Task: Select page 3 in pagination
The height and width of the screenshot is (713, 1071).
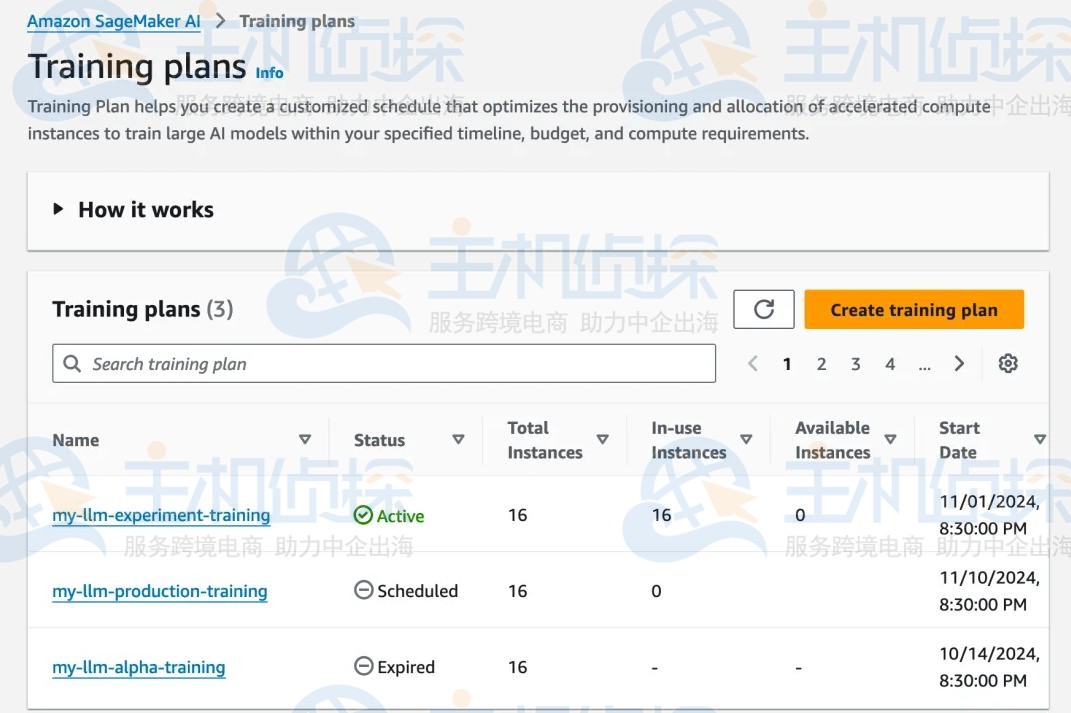Action: point(855,364)
